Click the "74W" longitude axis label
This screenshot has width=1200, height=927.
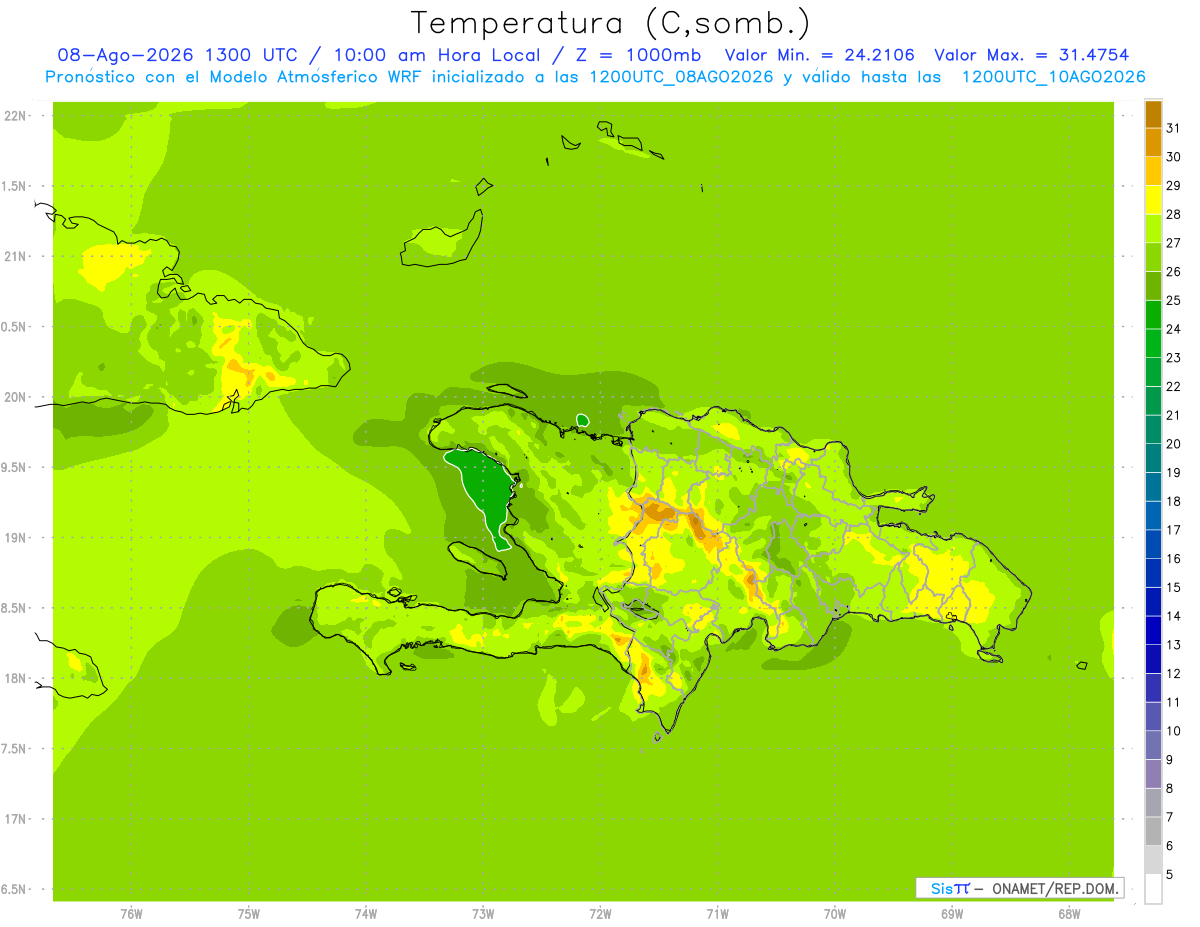pyautogui.click(x=366, y=913)
